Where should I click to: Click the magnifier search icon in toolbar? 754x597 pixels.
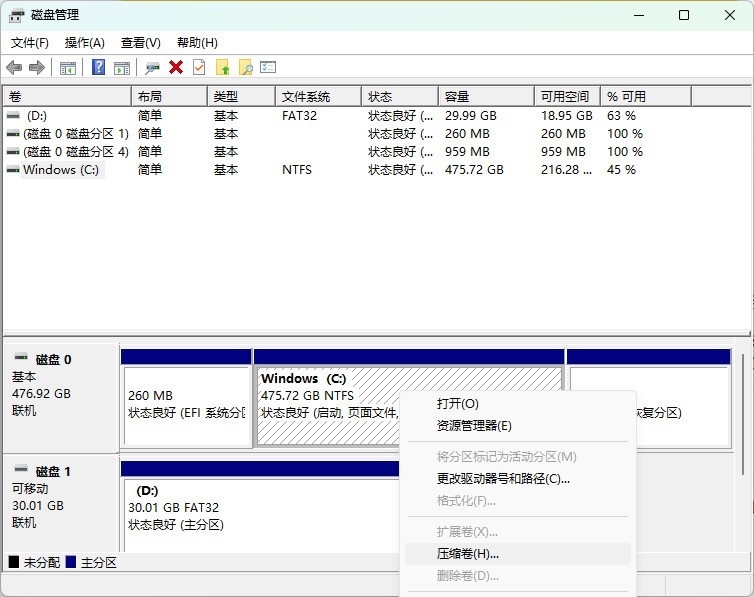pos(245,67)
